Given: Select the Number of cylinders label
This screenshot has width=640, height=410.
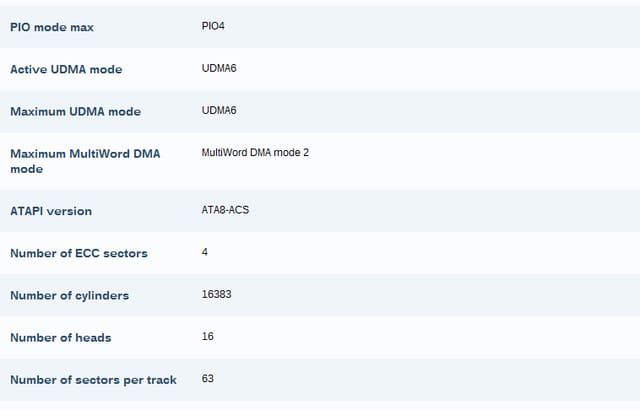Looking at the screenshot, I should tap(69, 295).
